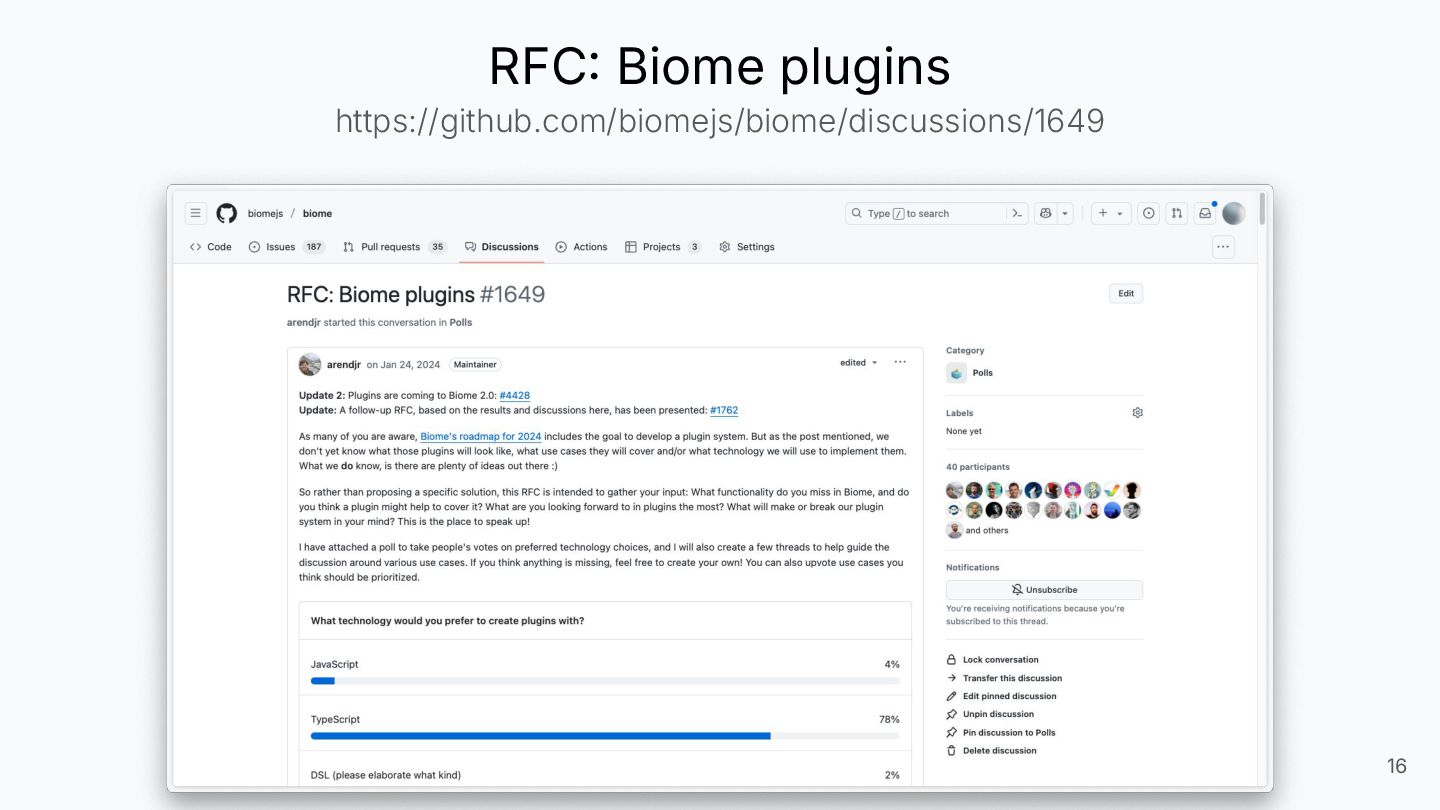The height and width of the screenshot is (810, 1440).
Task: Click Unpin discussion
Action: pyautogui.click(x=990, y=714)
